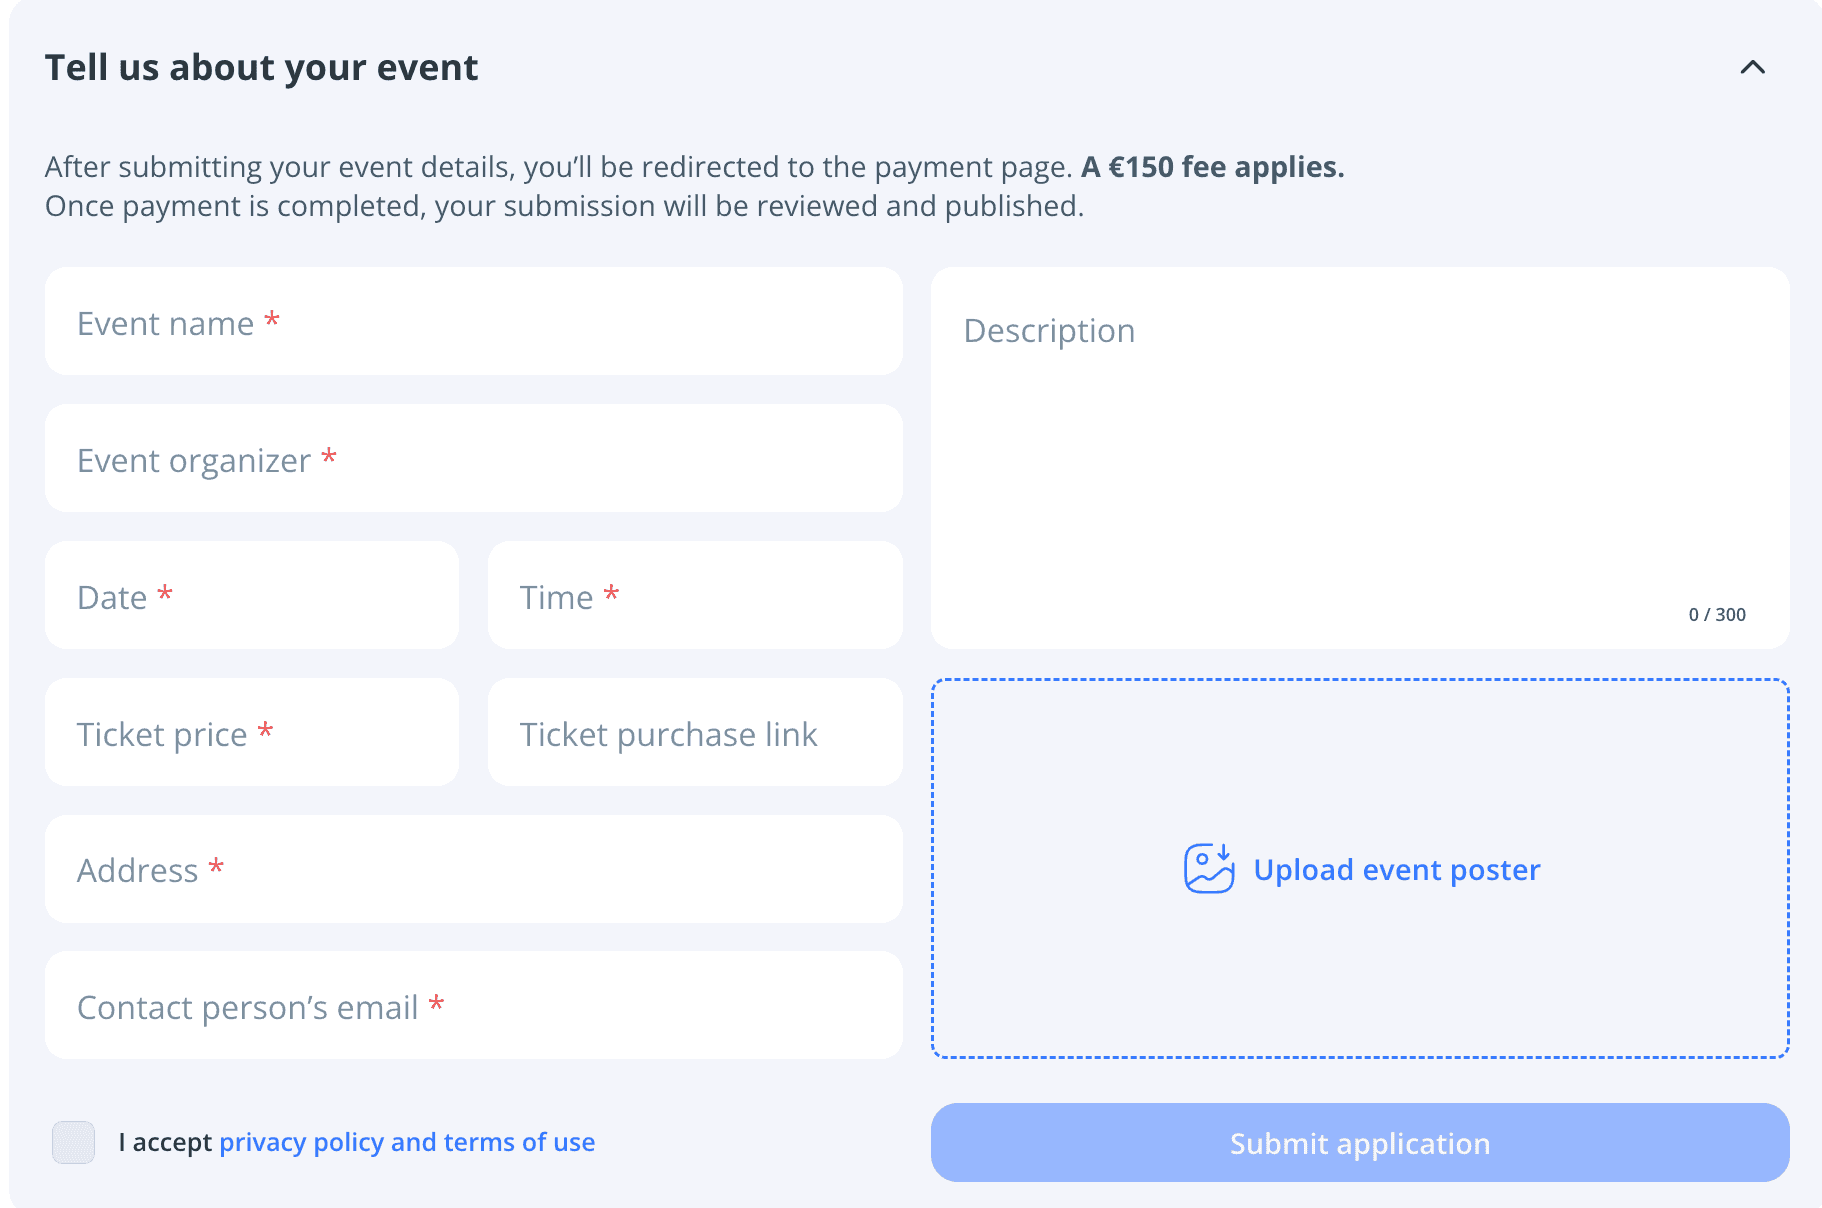Viewport: 1822px width, 1208px height.
Task: Collapse the event form with the chevron
Action: (1752, 67)
